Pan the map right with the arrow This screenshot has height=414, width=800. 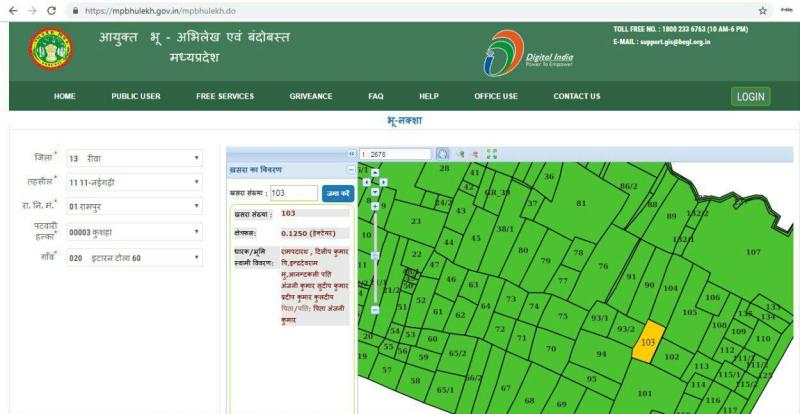click(x=384, y=182)
